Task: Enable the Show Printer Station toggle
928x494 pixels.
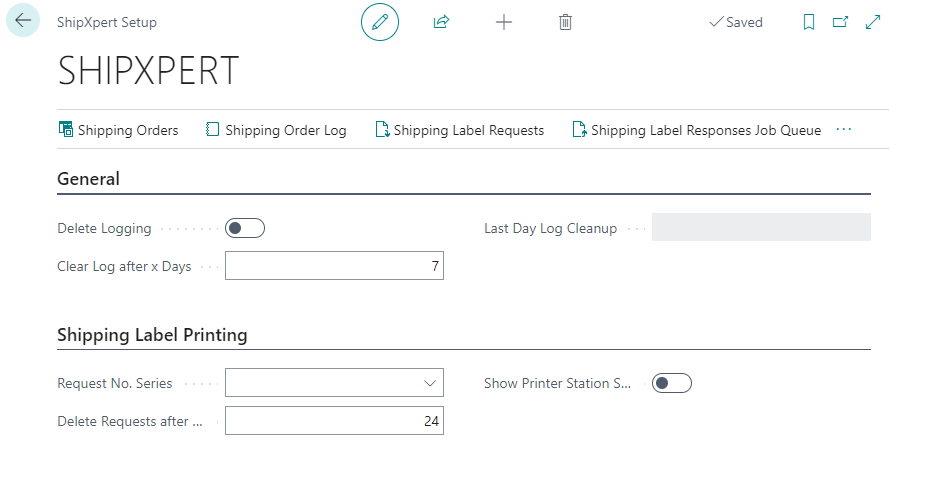Action: coord(671,383)
